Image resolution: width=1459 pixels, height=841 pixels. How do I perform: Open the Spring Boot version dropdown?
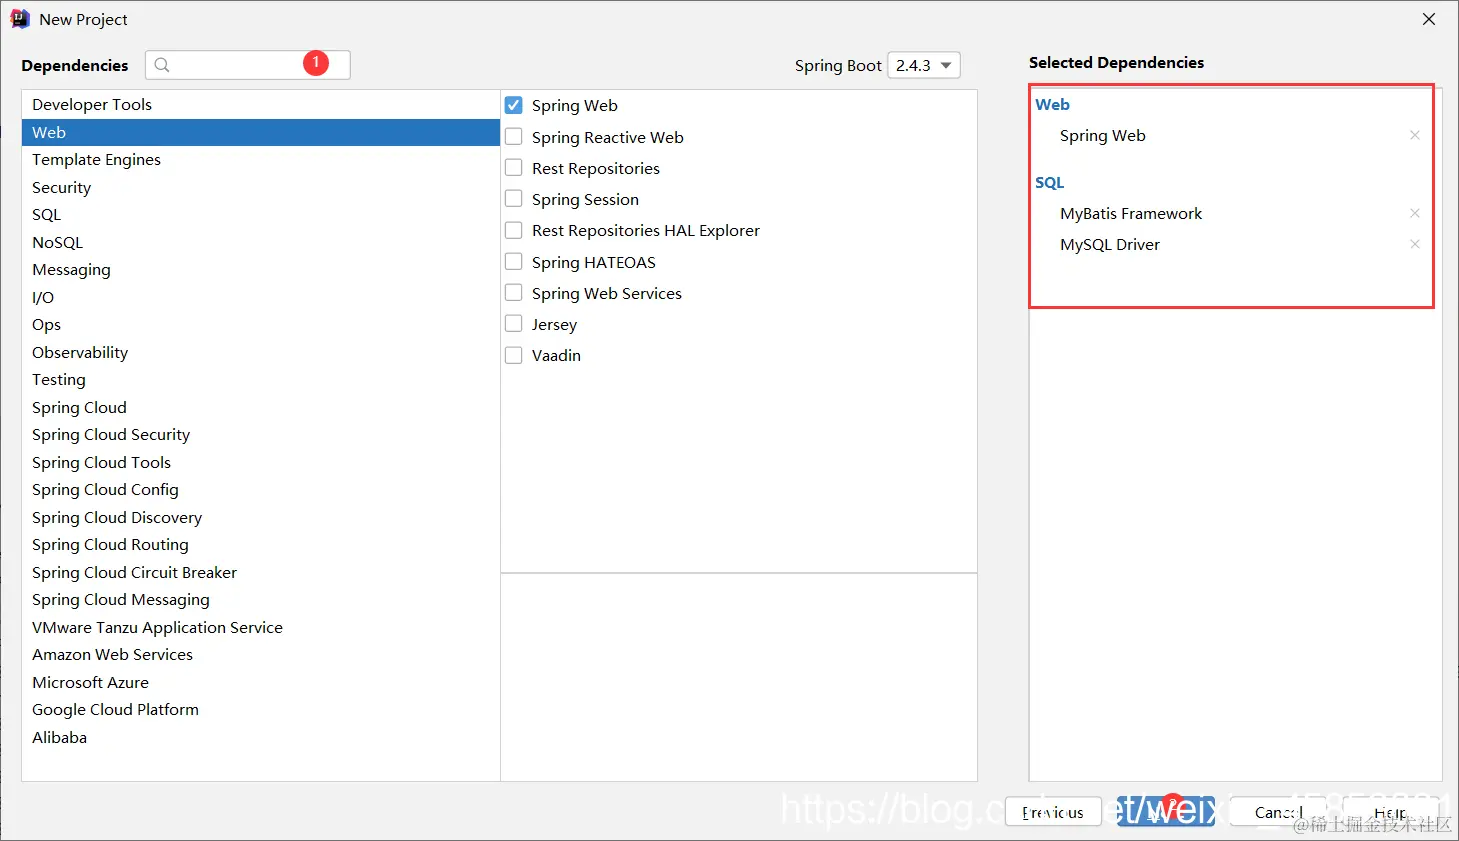pyautogui.click(x=924, y=65)
